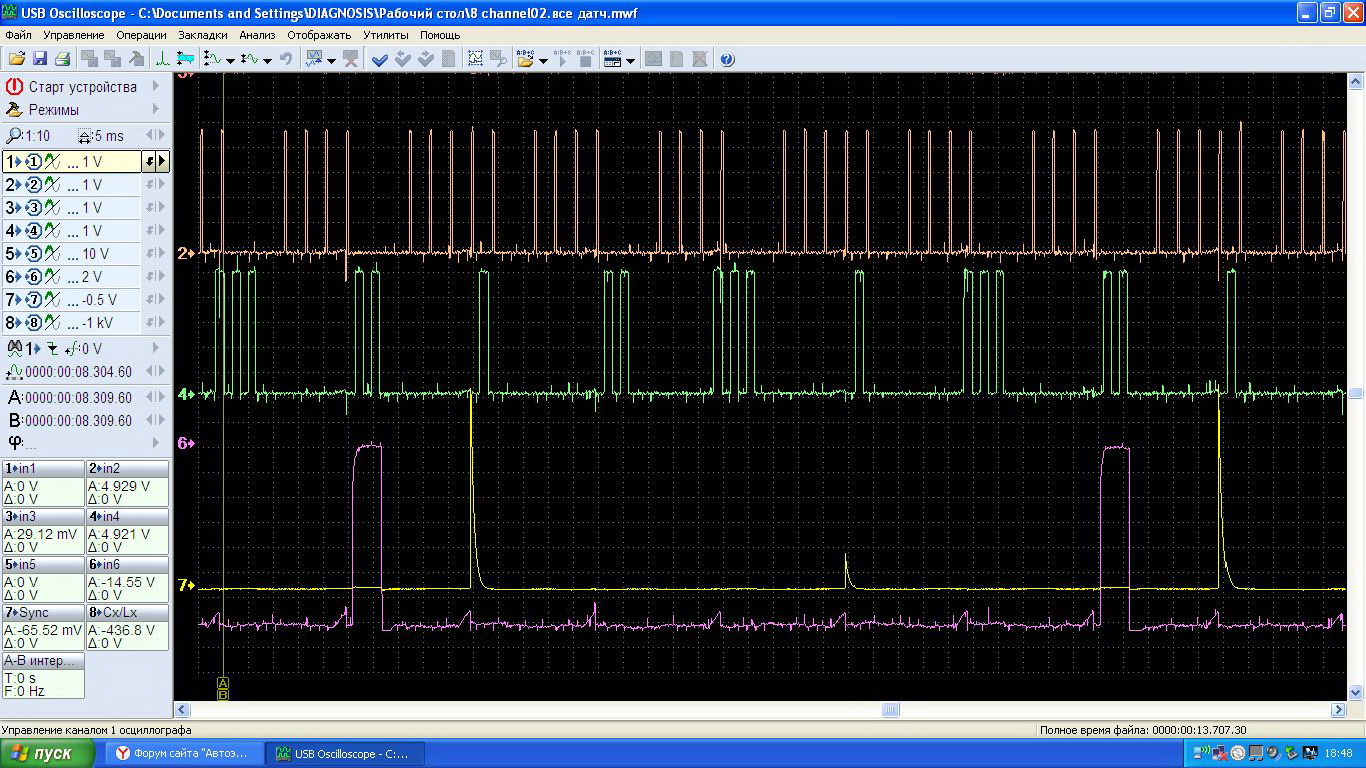The height and width of the screenshot is (768, 1366).
Task: Toggle channel 2 with its circled number icon
Action: 33,184
